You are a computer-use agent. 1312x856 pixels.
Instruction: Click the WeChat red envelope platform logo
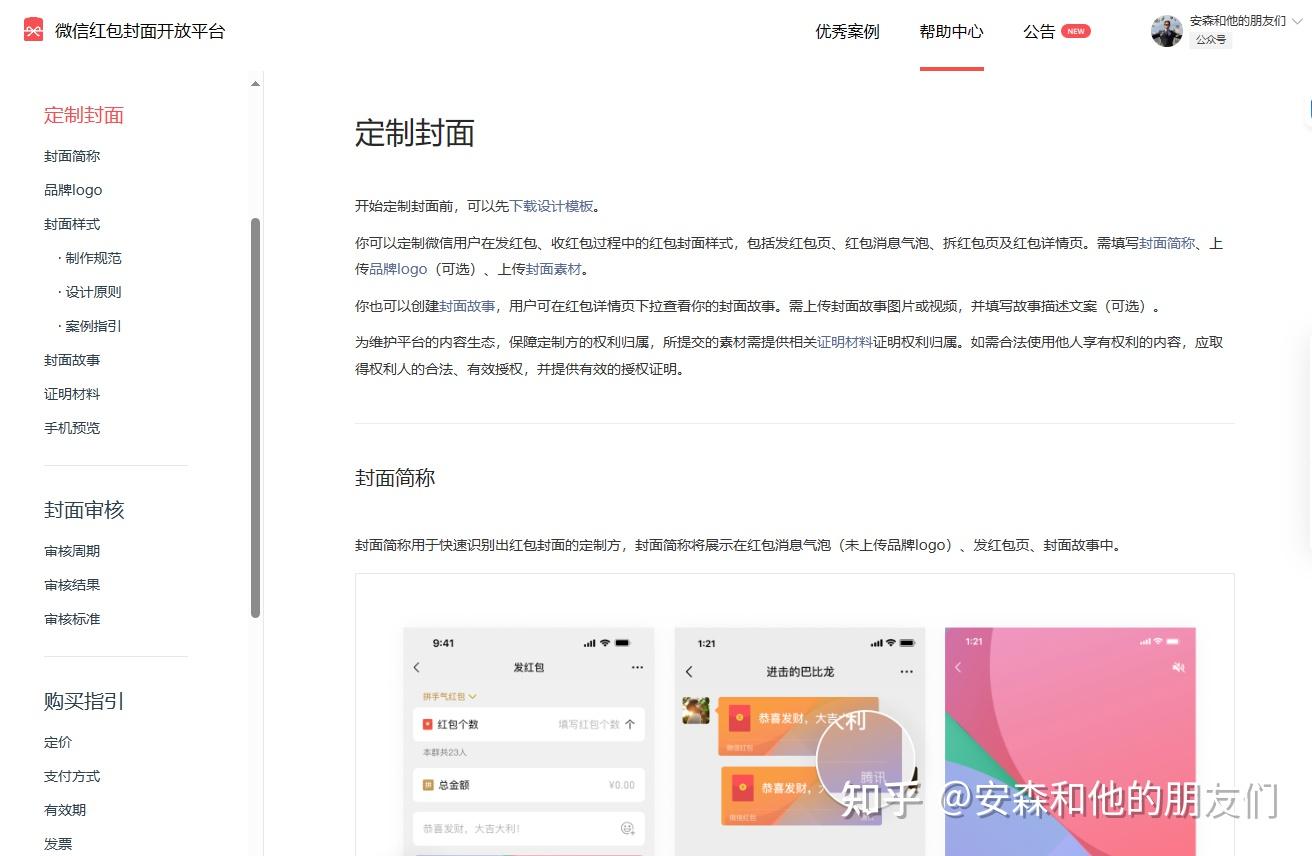click(33, 30)
